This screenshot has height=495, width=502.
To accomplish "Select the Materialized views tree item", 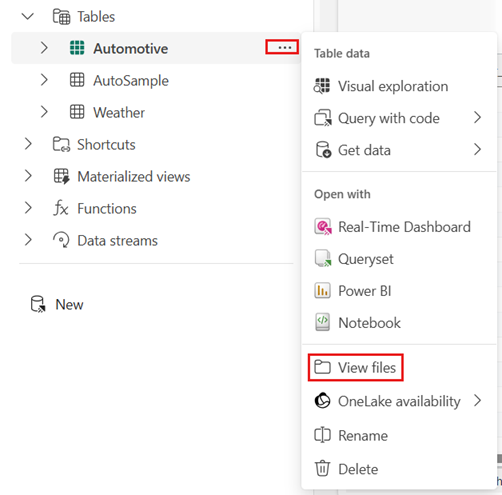I will [x=156, y=176].
